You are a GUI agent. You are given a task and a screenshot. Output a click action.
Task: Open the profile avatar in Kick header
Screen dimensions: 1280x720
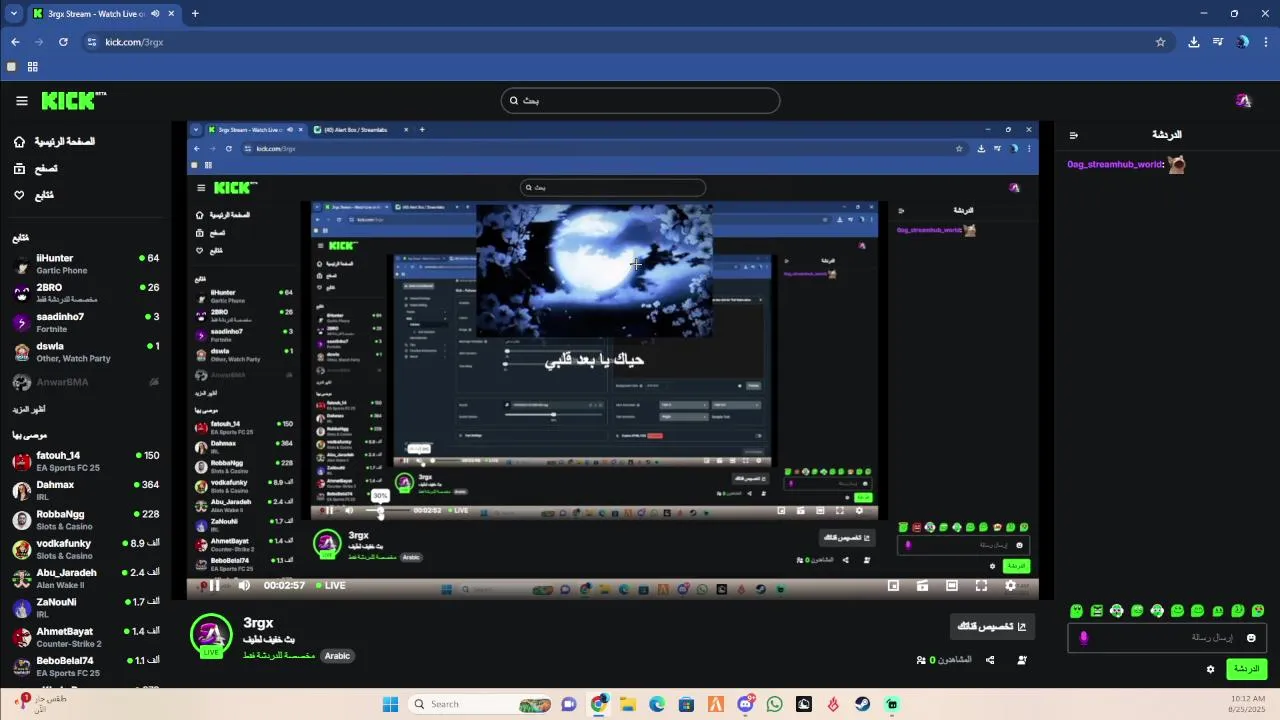tap(1243, 101)
